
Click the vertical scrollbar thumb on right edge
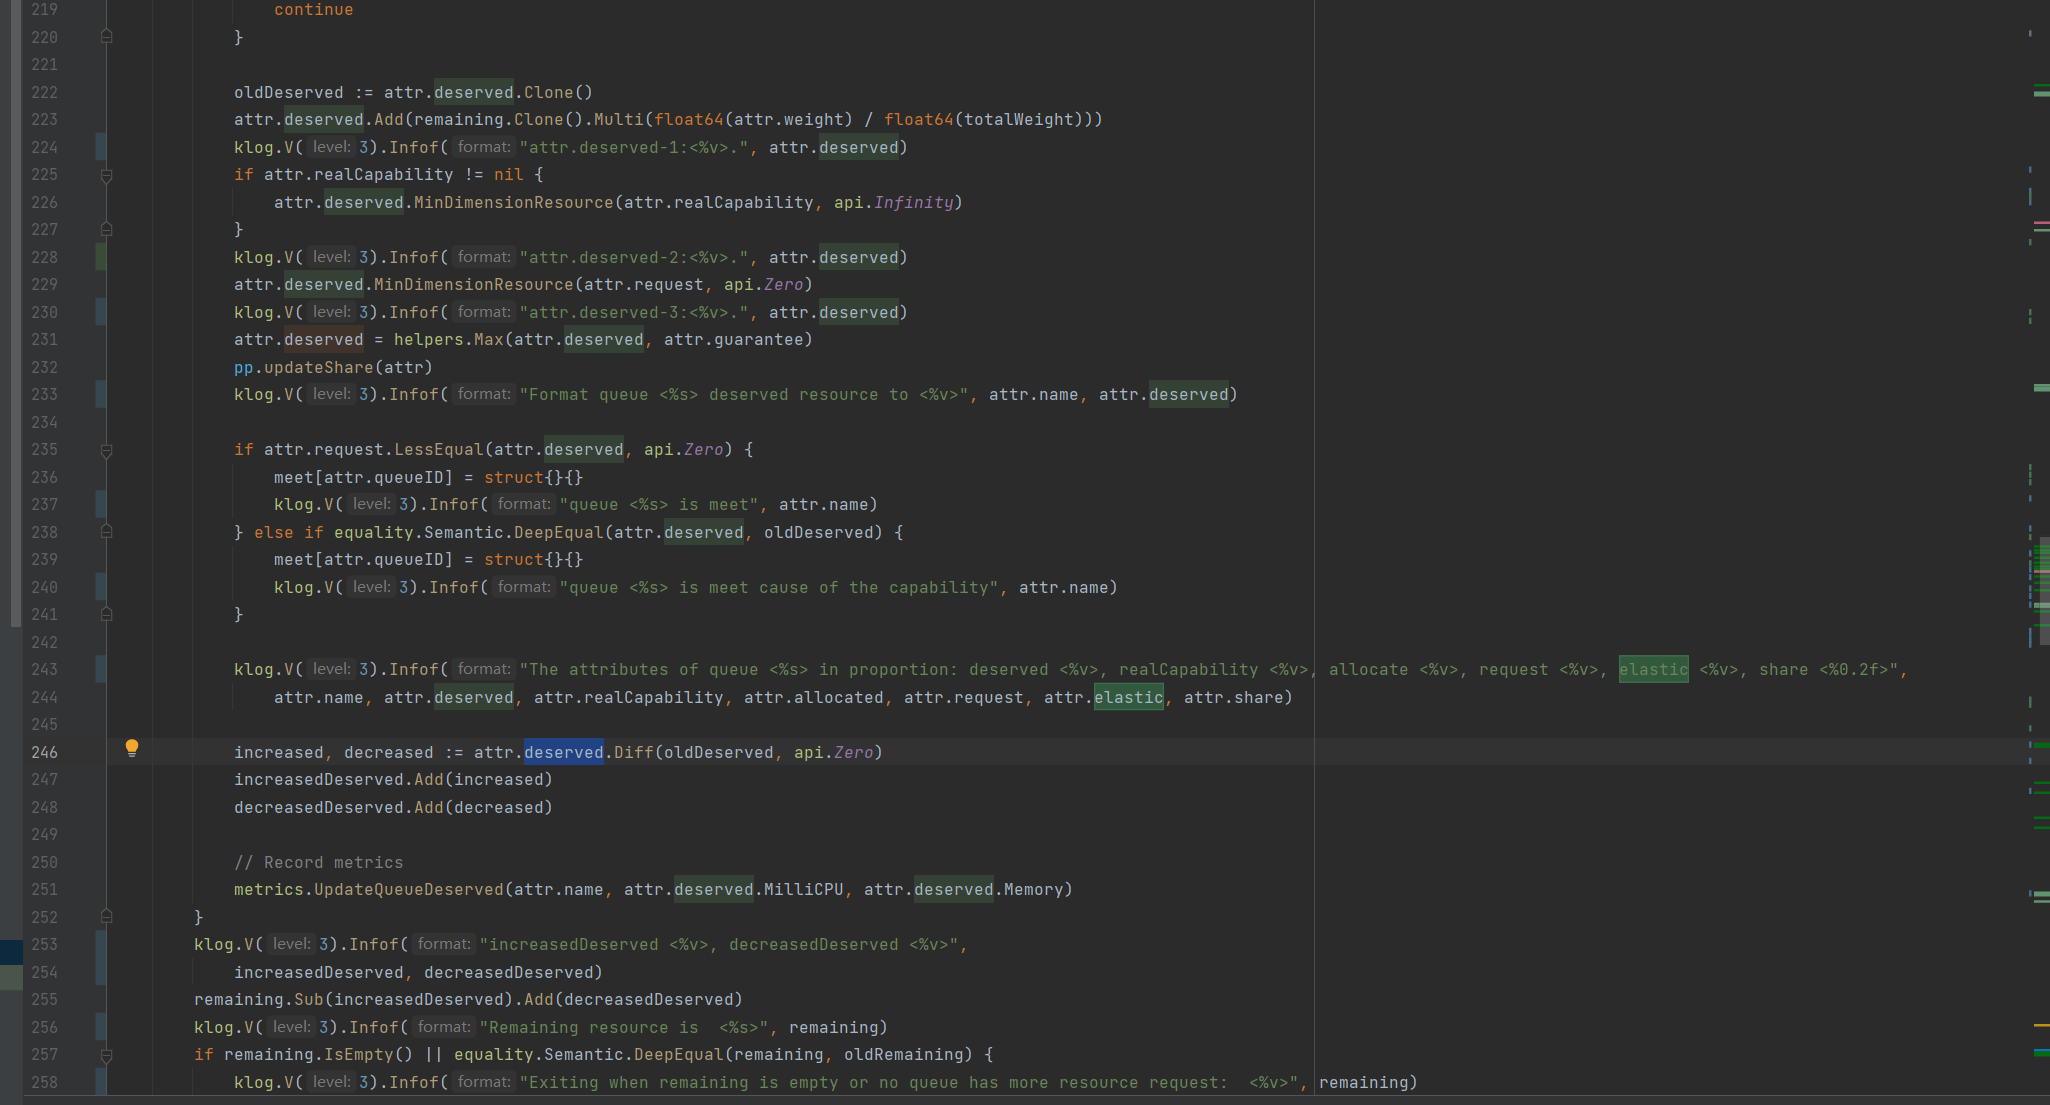click(x=2044, y=590)
